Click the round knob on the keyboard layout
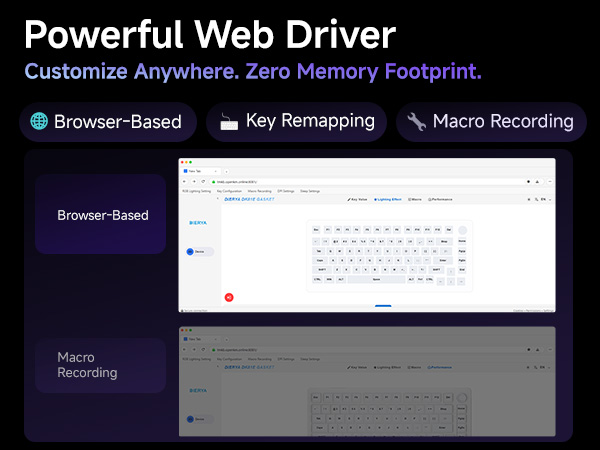The height and width of the screenshot is (450, 600). [x=462, y=230]
